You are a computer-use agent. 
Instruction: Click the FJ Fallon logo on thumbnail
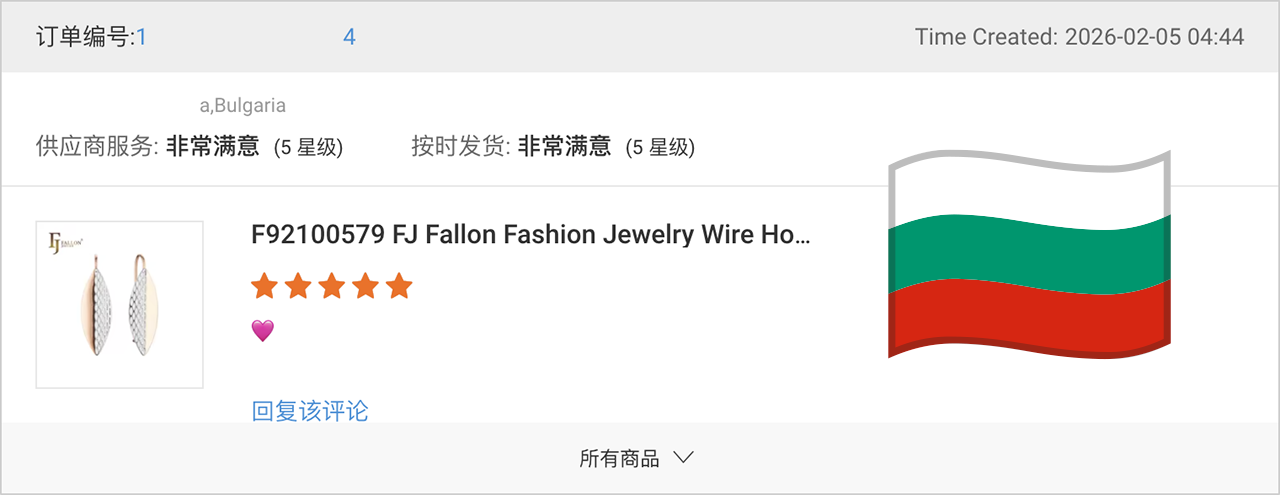click(x=65, y=242)
